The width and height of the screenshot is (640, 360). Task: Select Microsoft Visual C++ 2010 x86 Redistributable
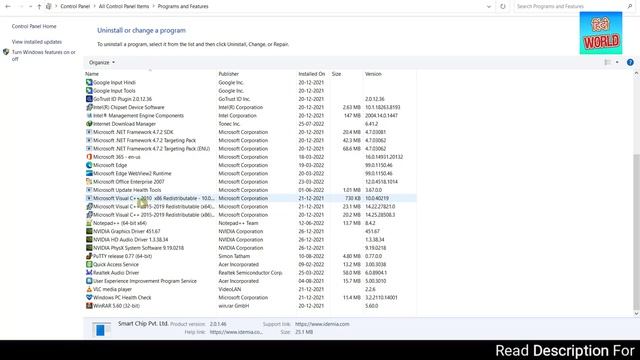click(x=250, y=198)
